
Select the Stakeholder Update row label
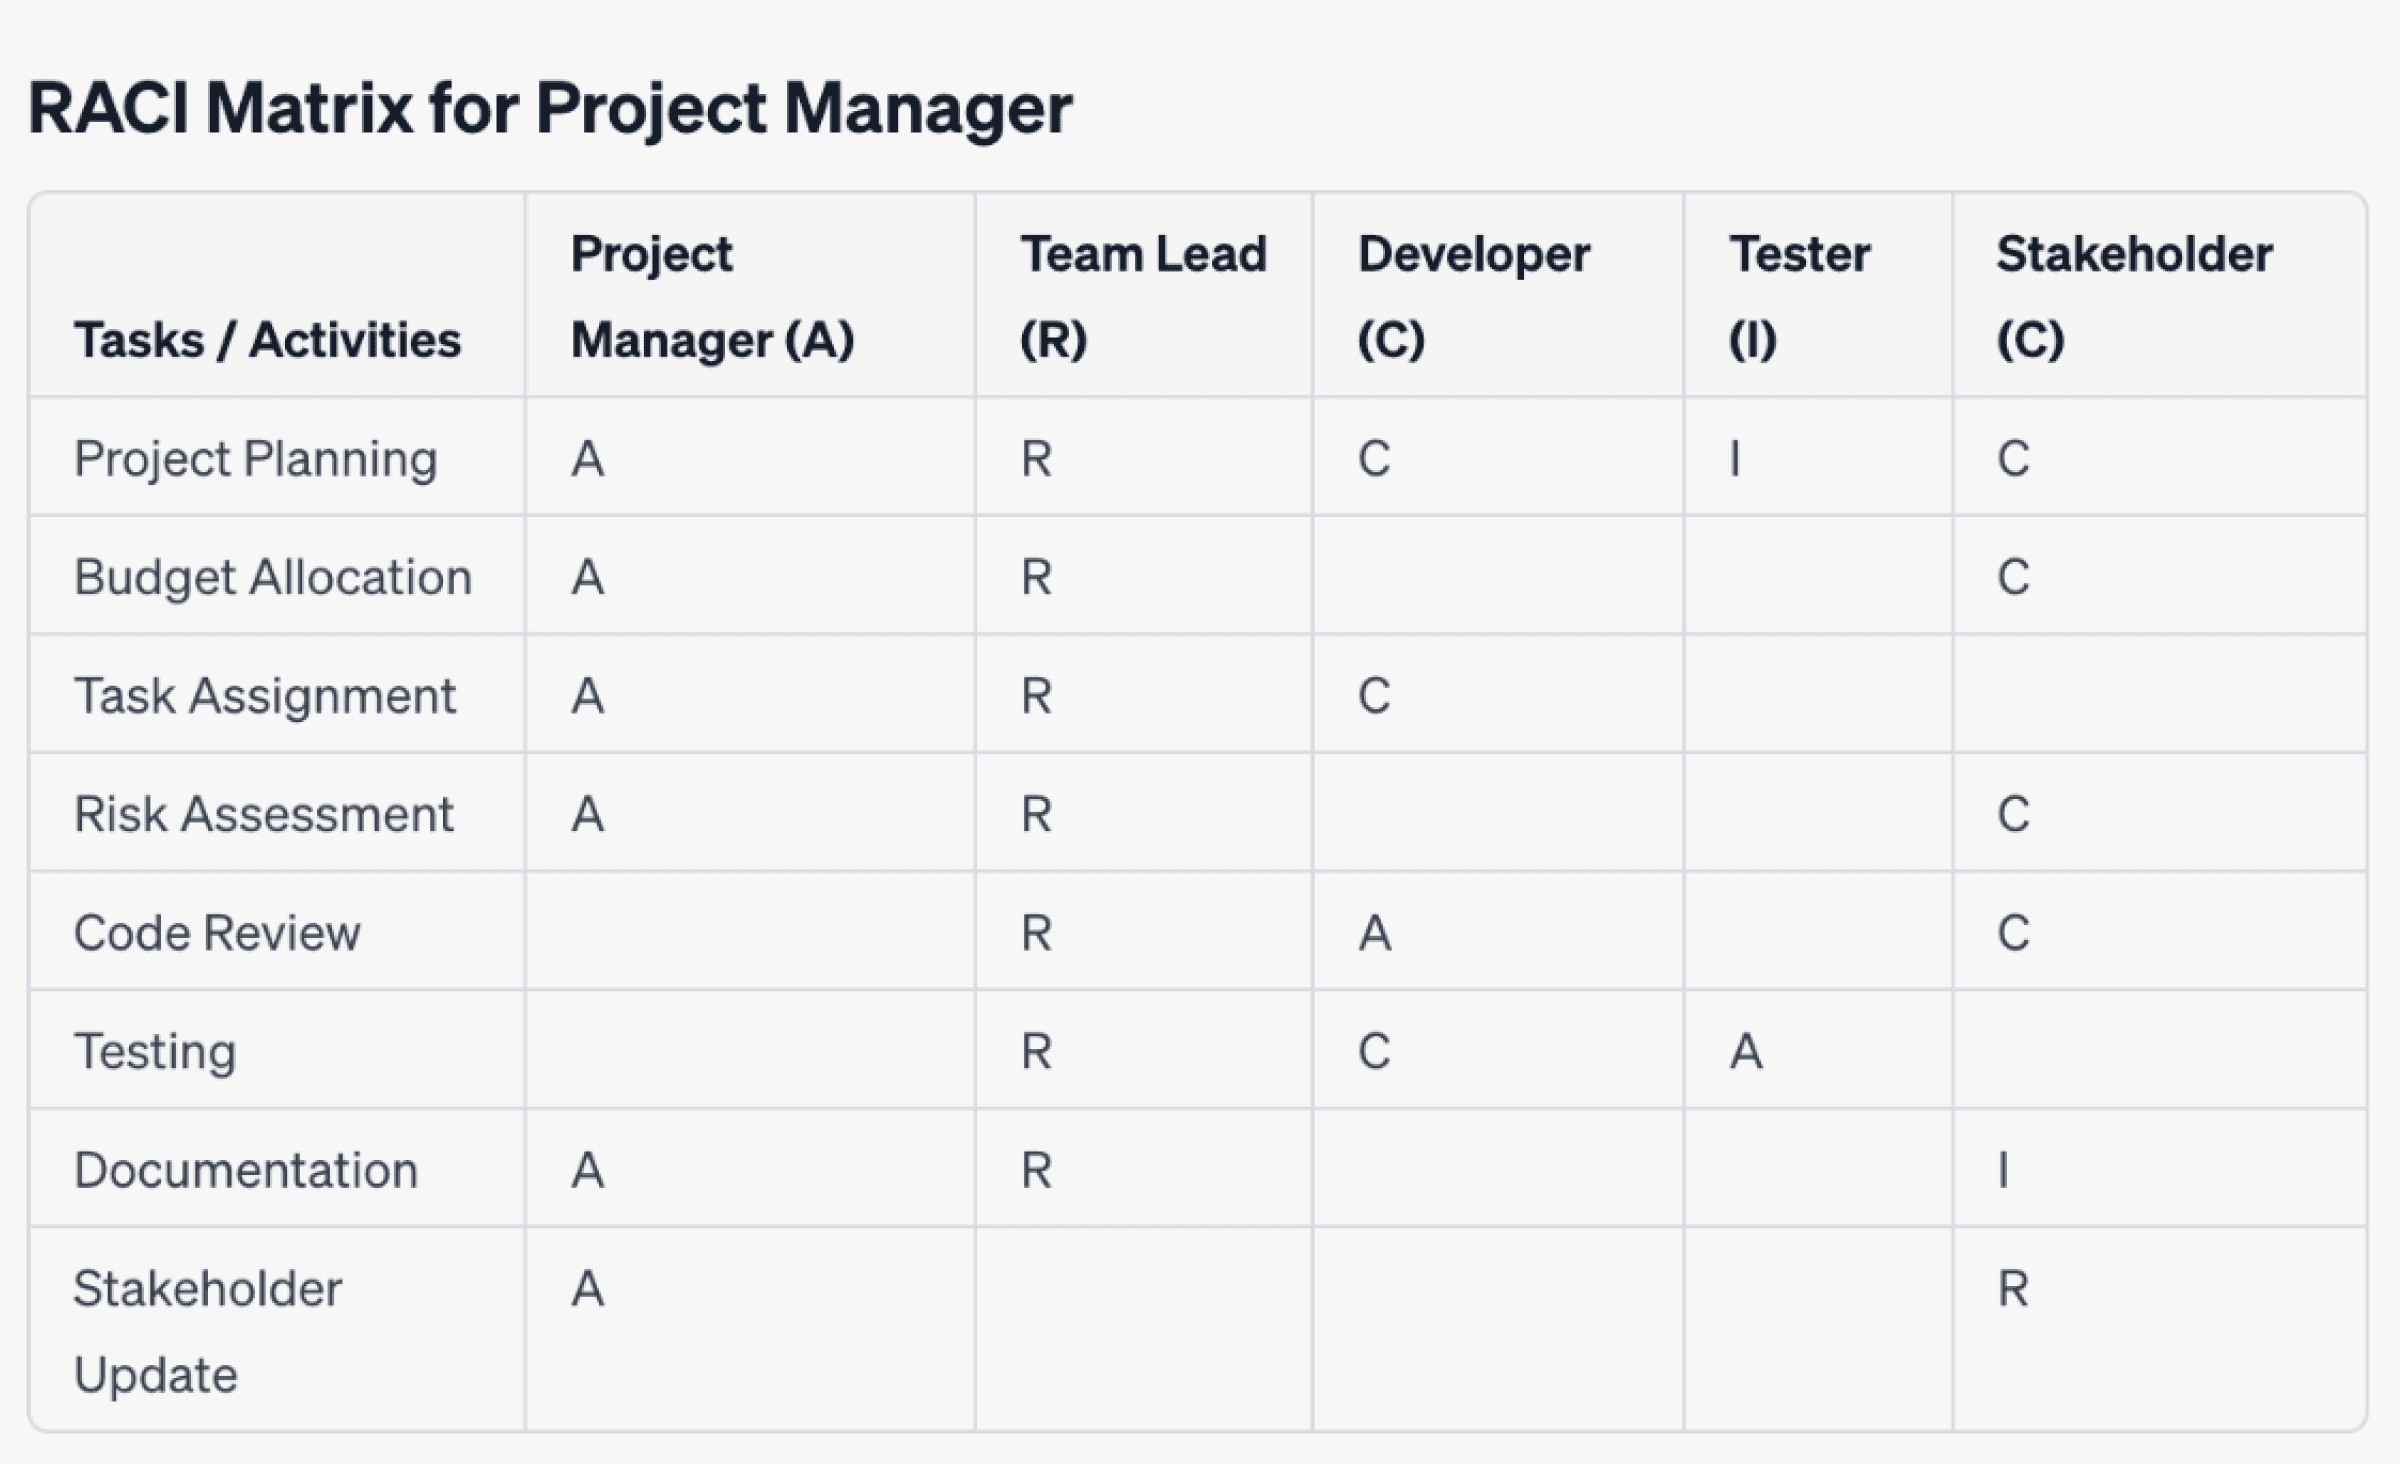tap(207, 1331)
